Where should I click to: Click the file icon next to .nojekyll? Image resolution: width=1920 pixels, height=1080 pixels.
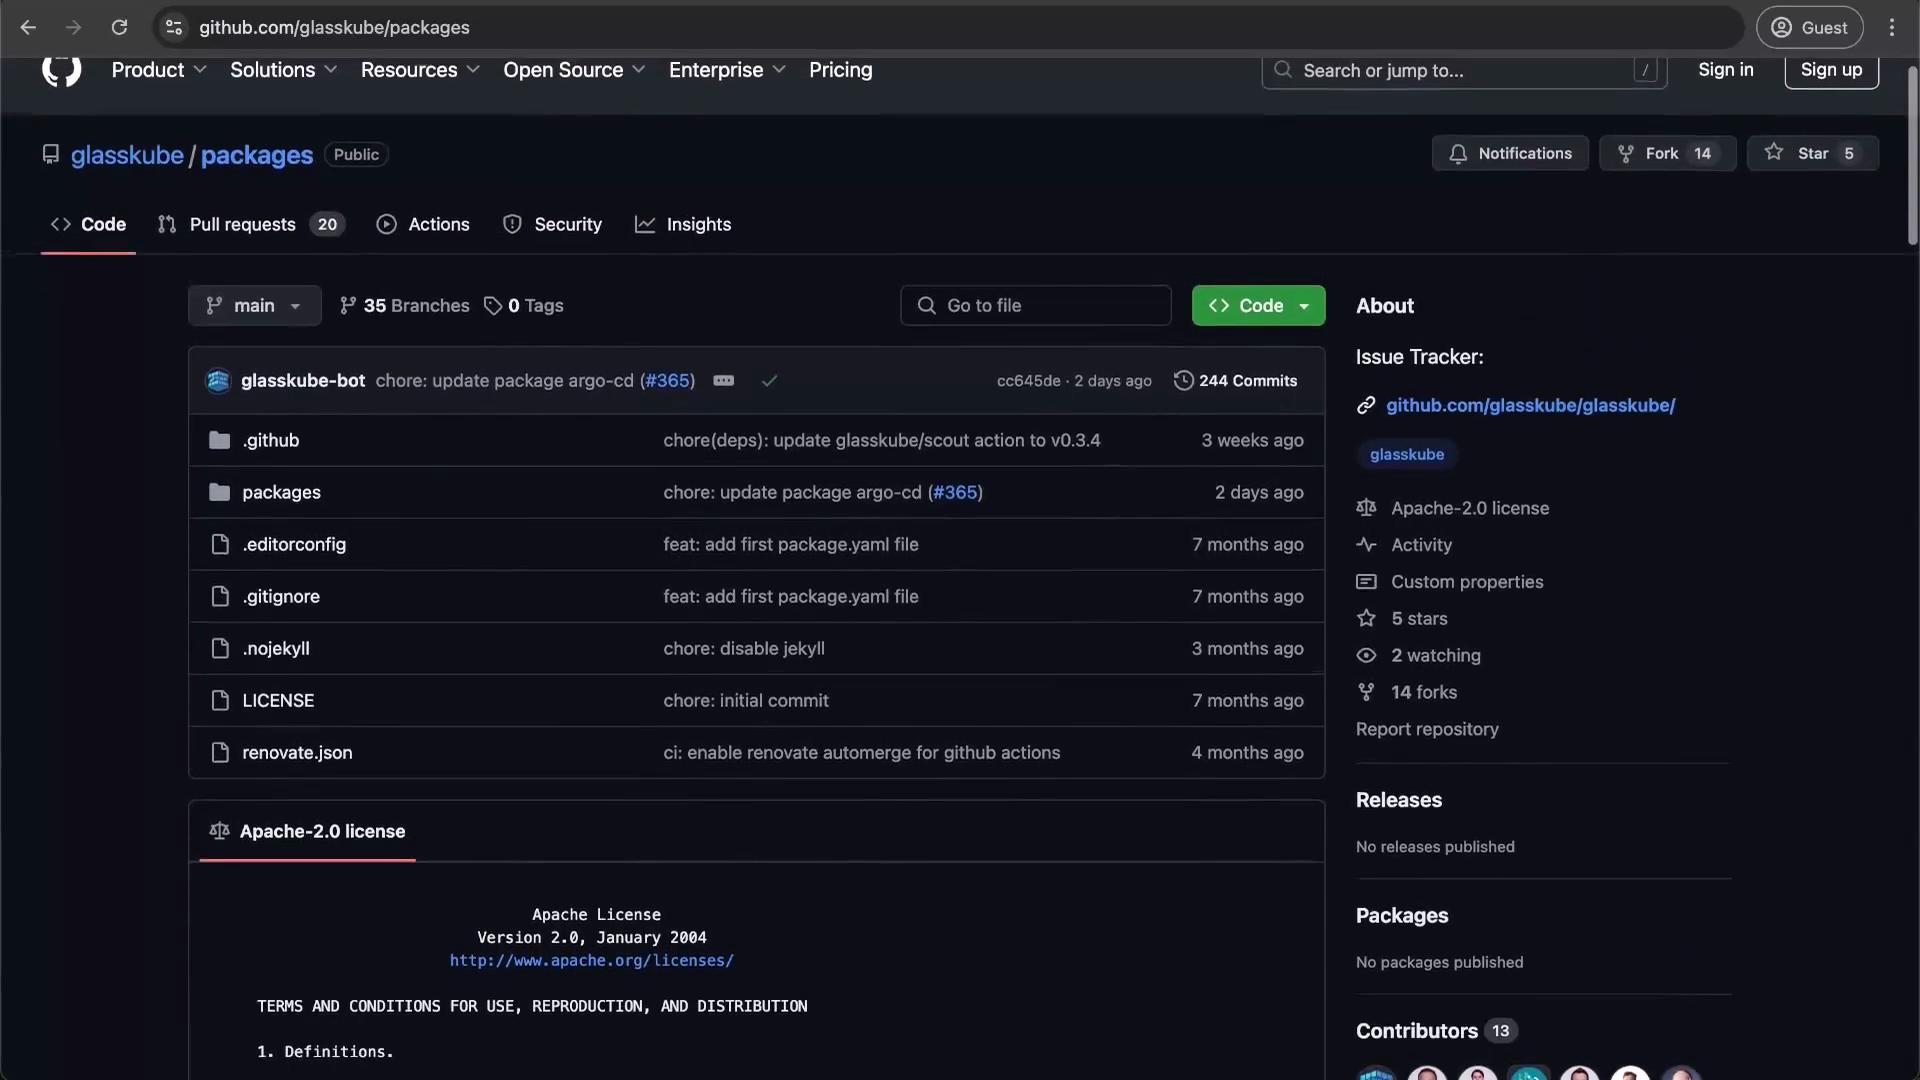point(220,648)
